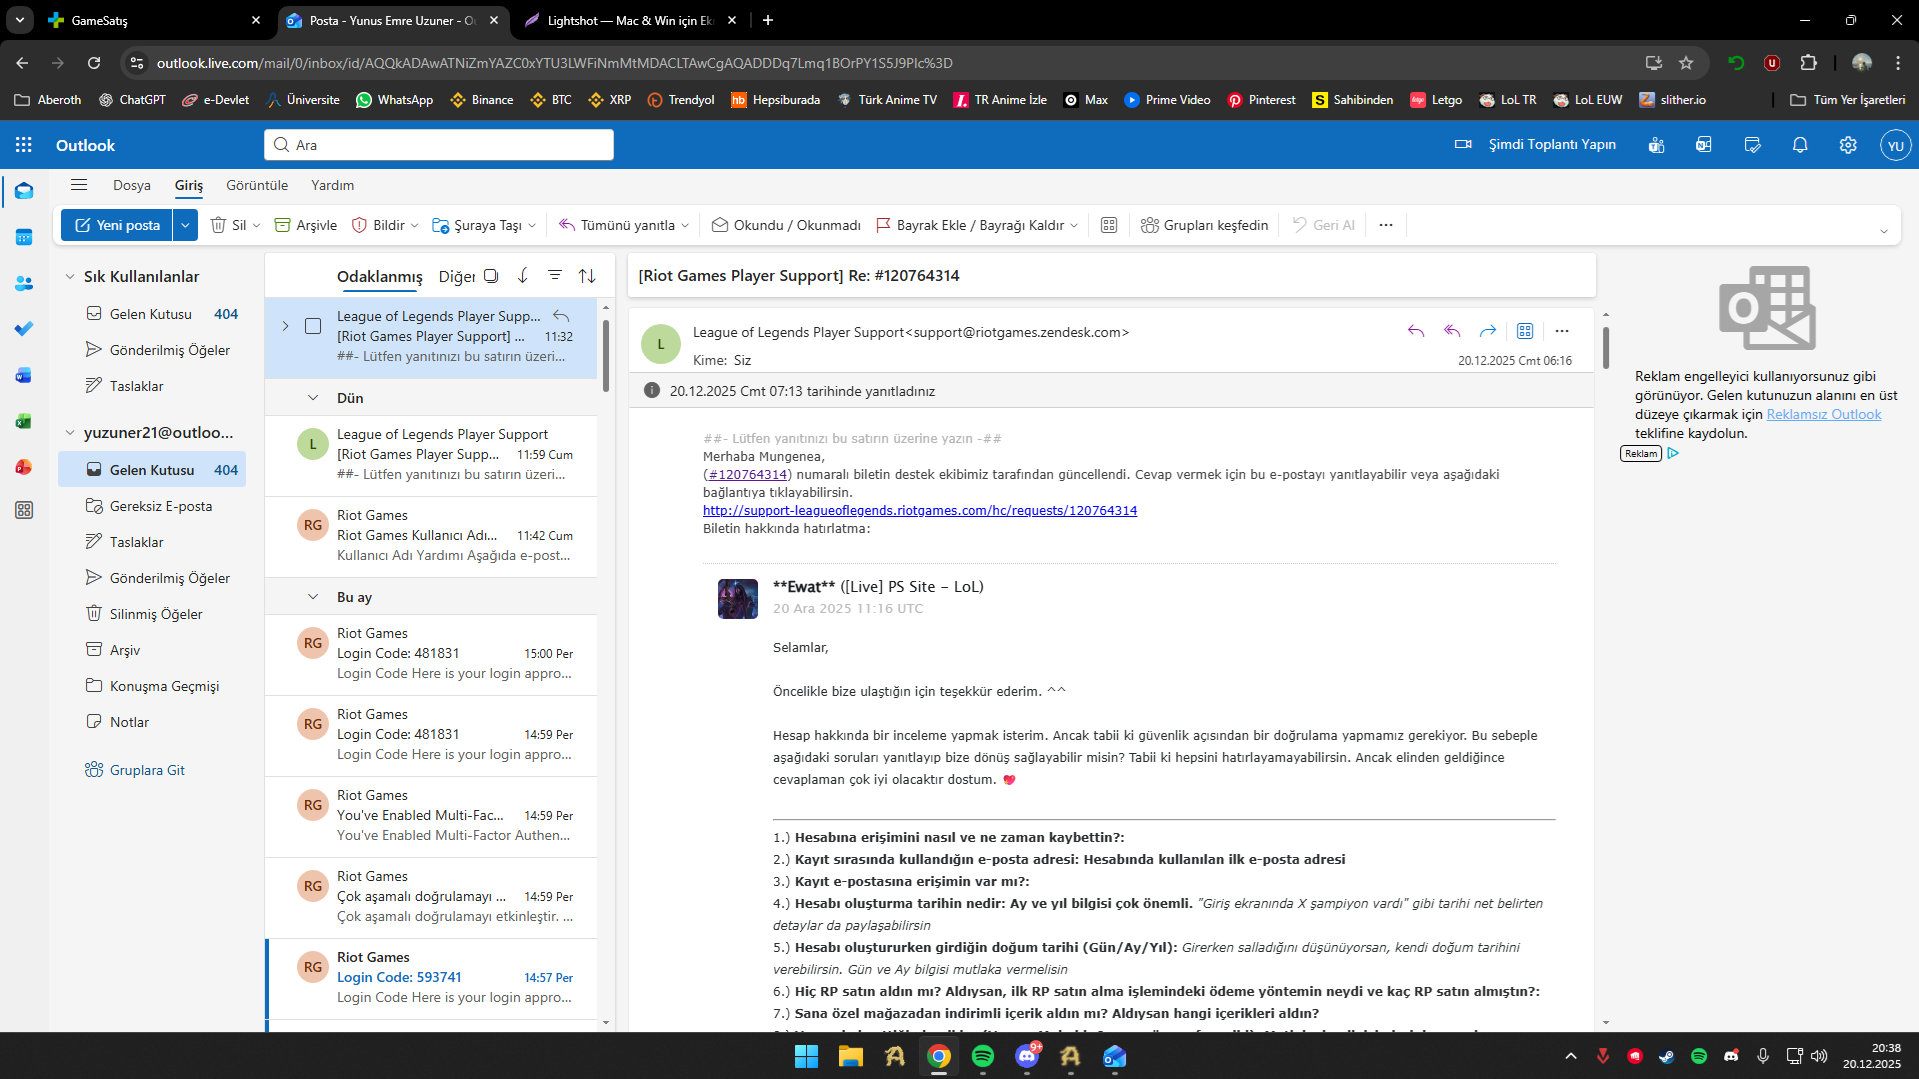This screenshot has width=1919, height=1079.
Task: Open Yeni posta dropdown arrow
Action: [x=185, y=225]
